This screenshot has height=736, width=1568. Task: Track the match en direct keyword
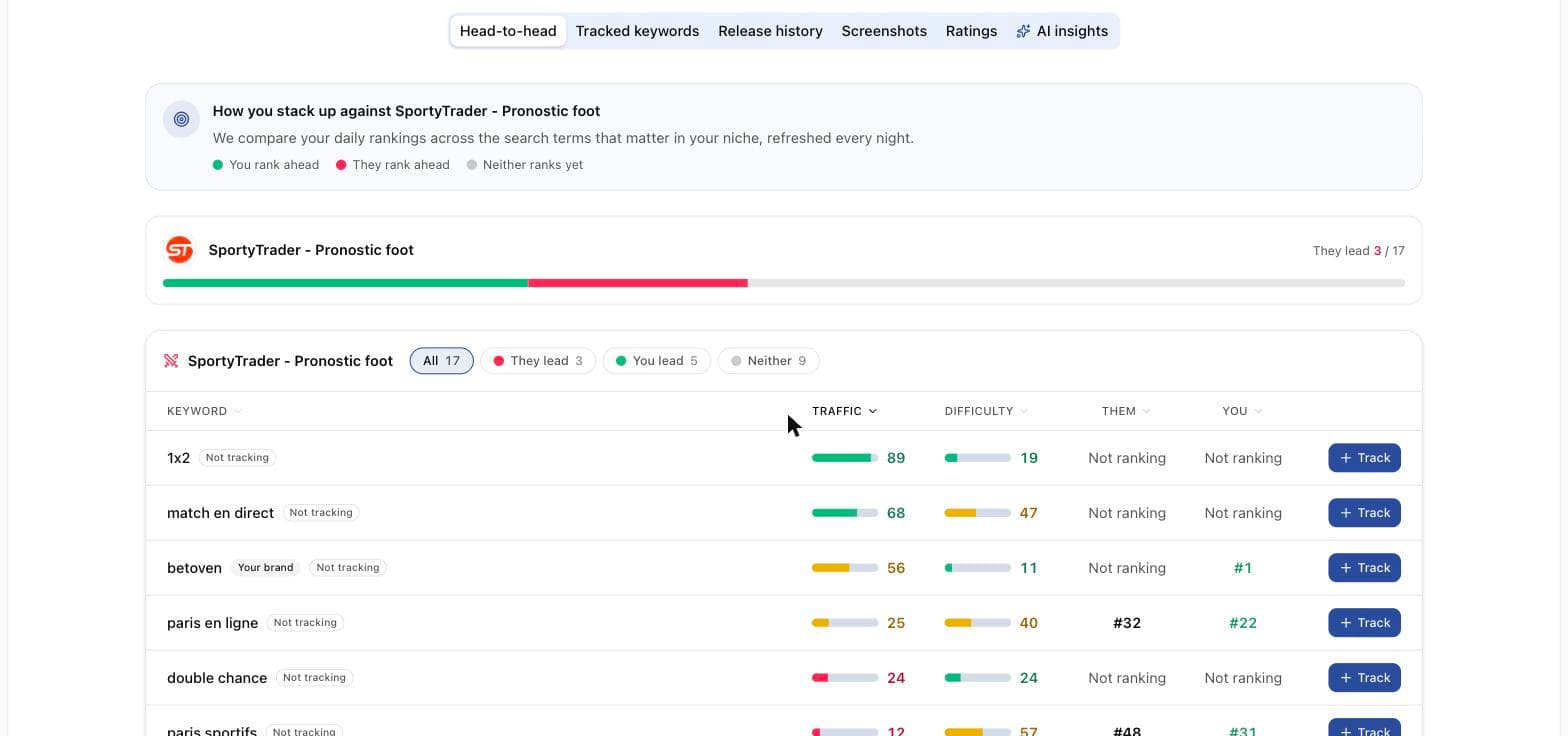(x=1364, y=513)
